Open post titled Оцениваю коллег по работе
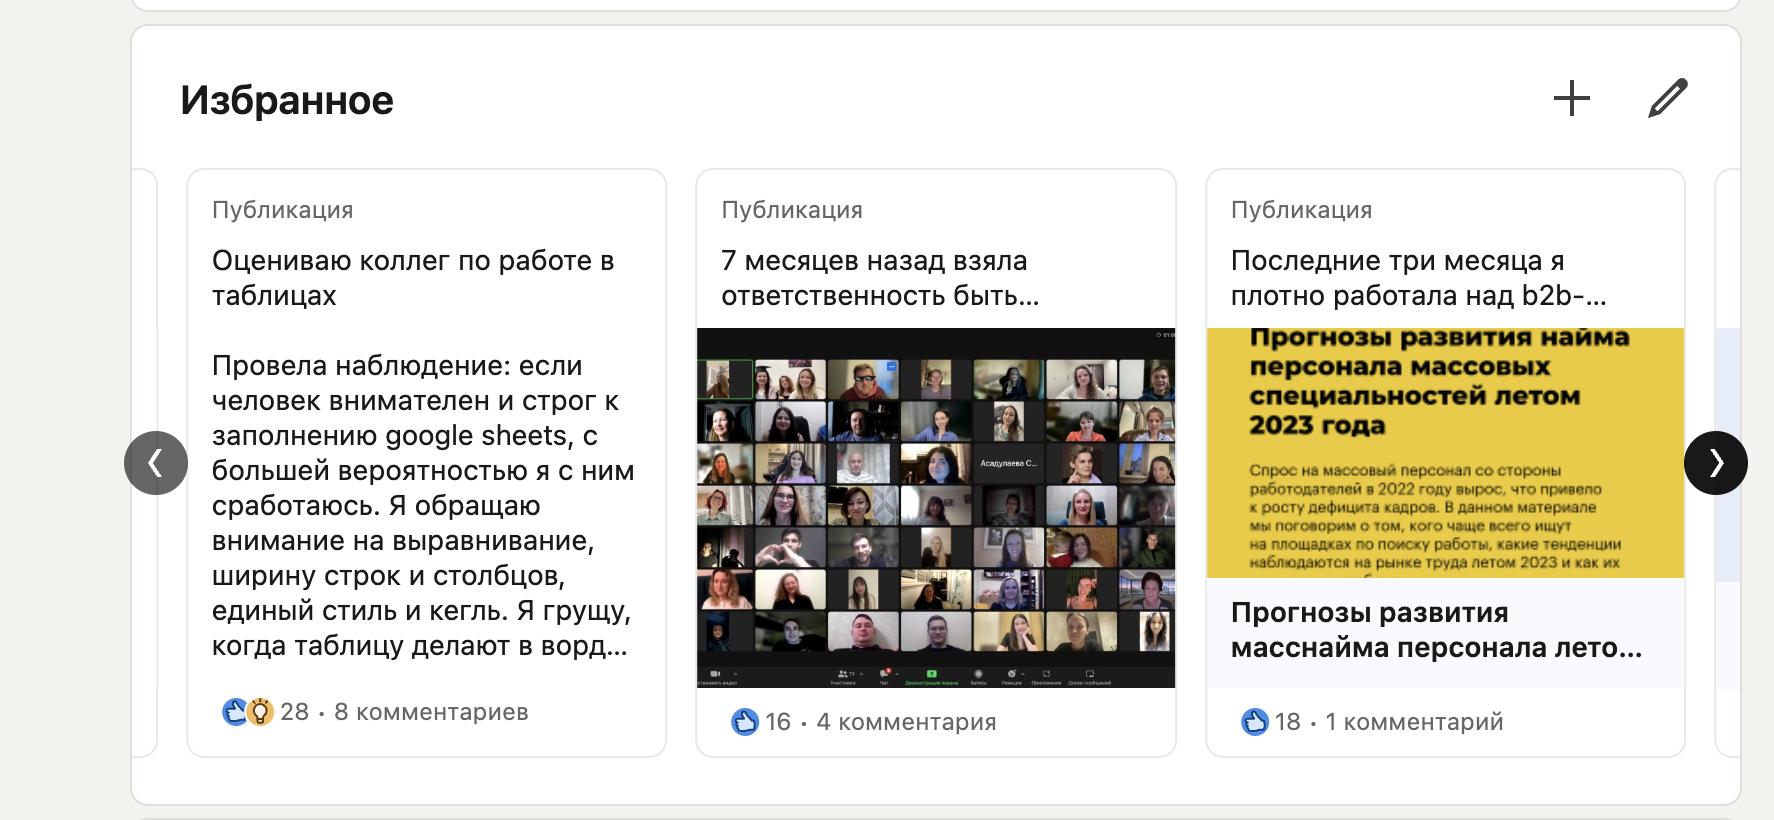The height and width of the screenshot is (820, 1774). point(413,278)
